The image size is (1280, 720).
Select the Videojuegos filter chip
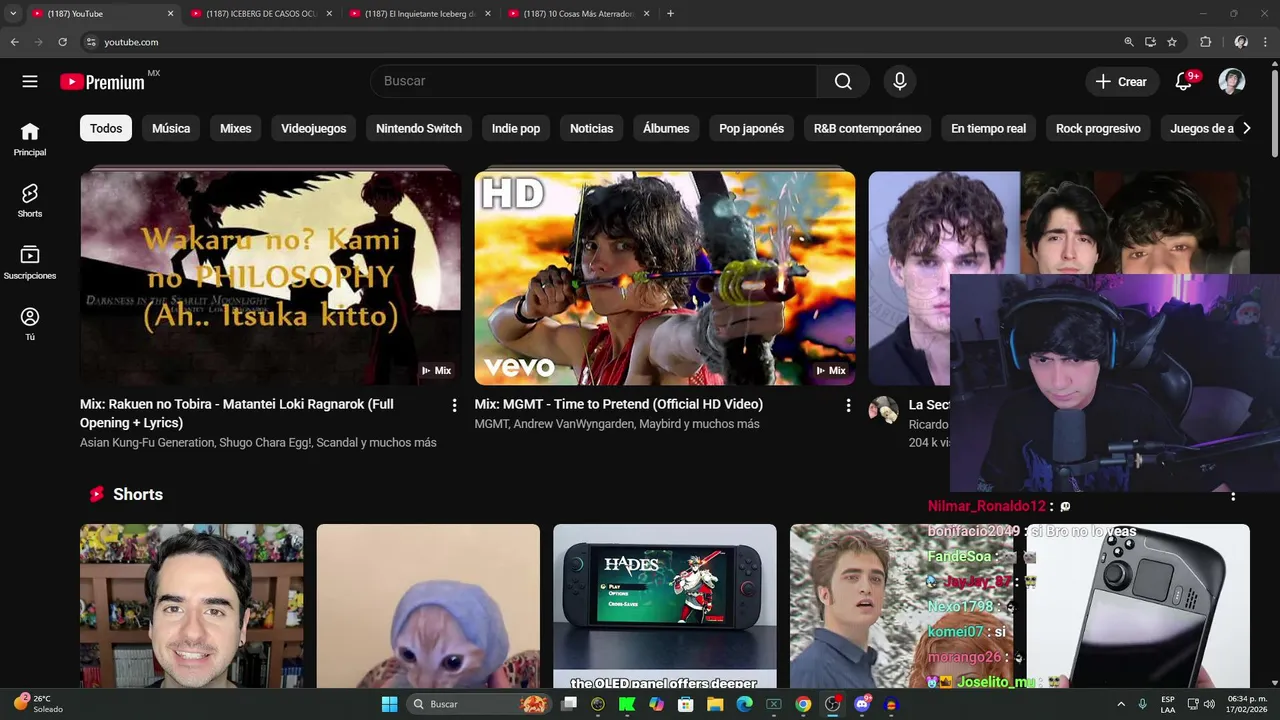(313, 128)
